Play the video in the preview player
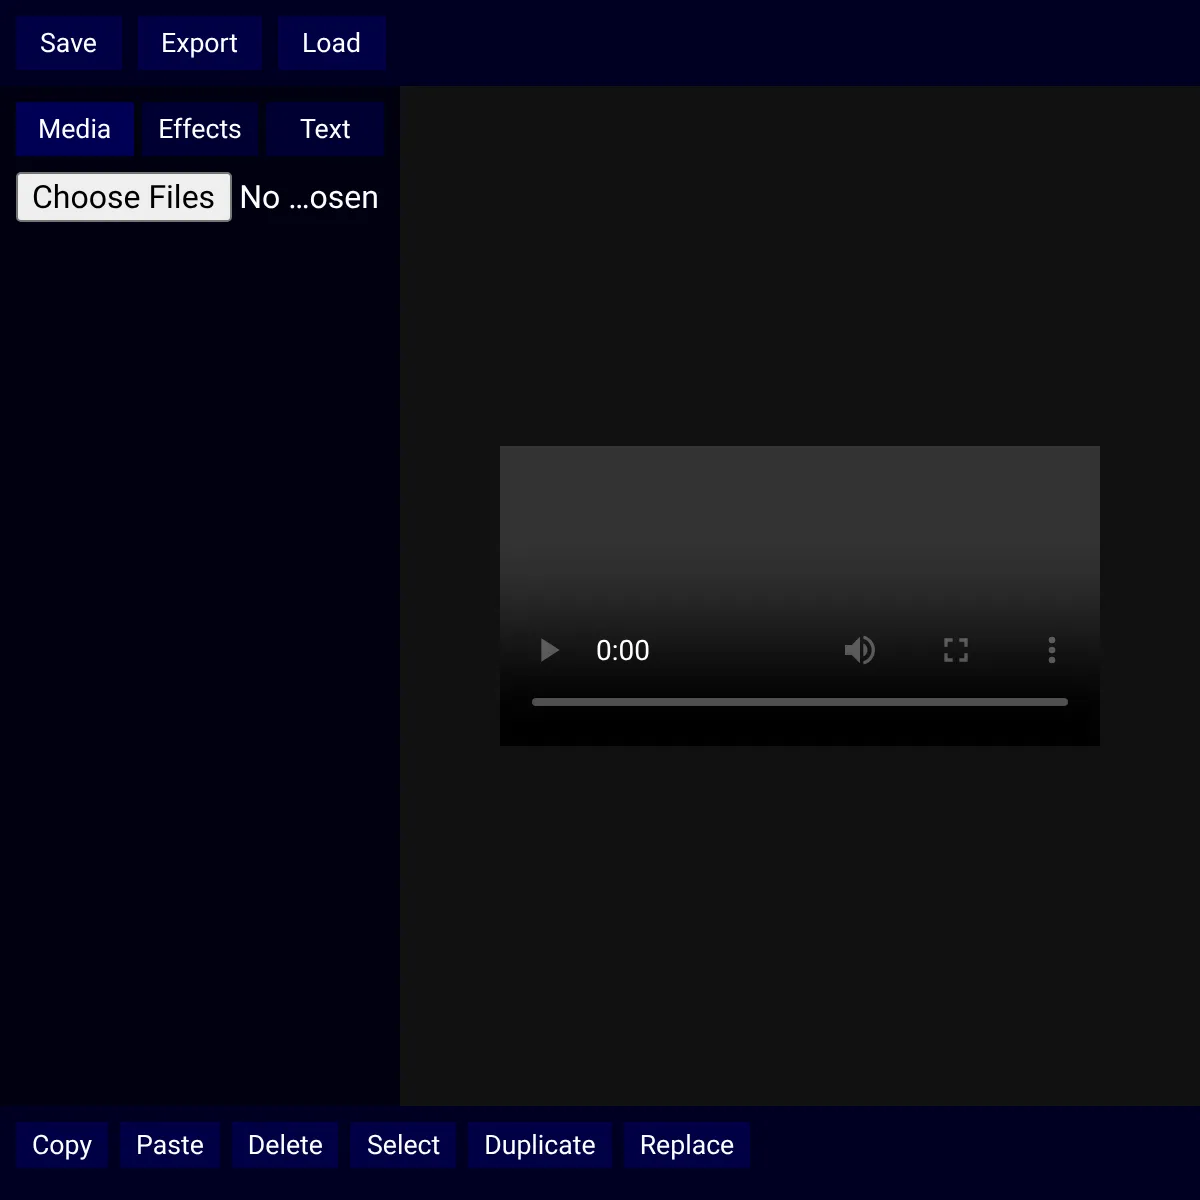 548,650
